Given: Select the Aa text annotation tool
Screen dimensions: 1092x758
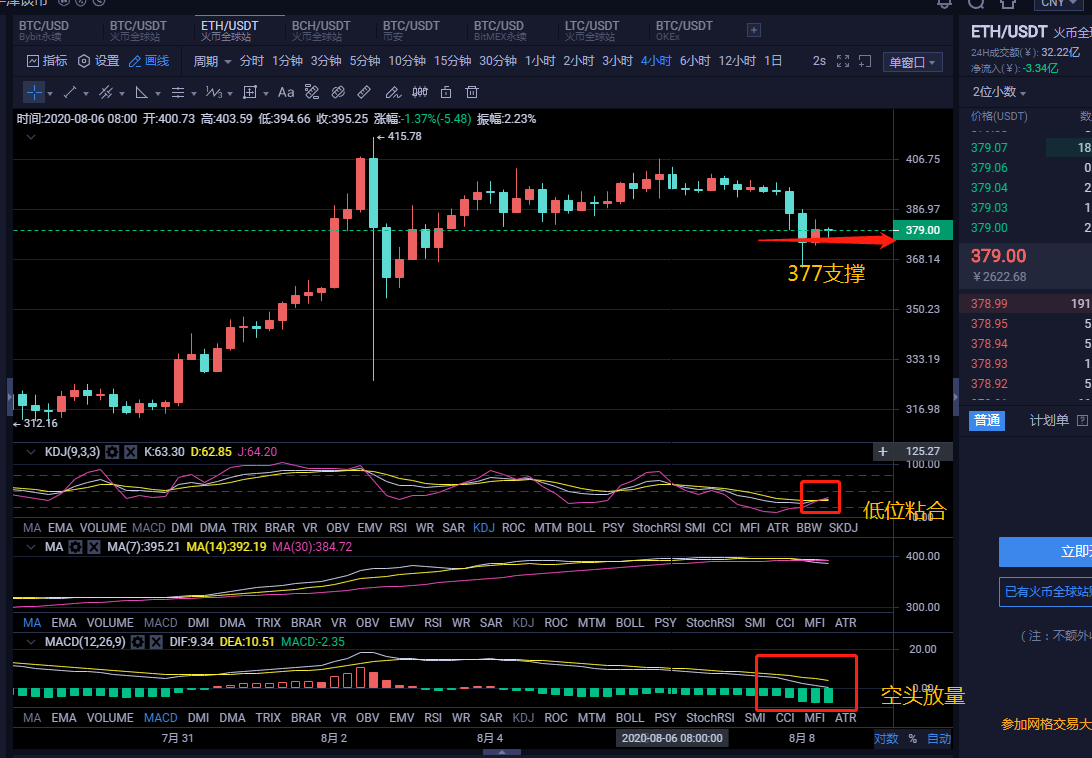Looking at the screenshot, I should coord(286,92).
